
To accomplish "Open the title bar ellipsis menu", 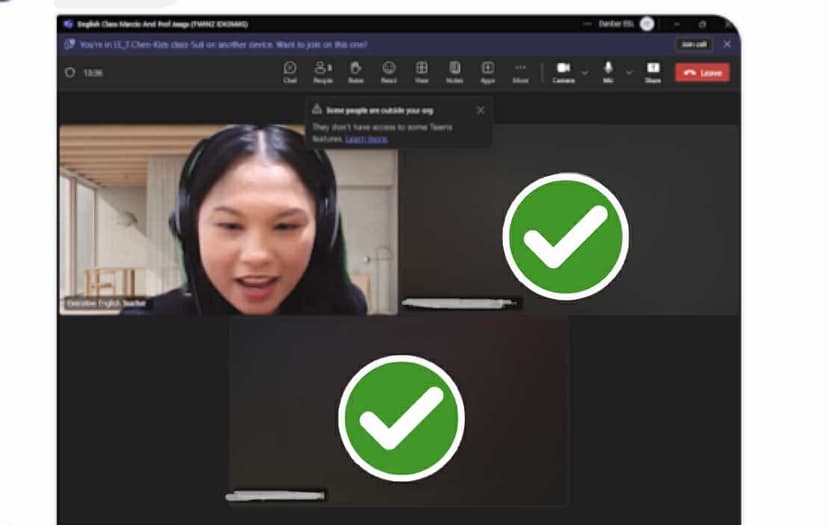I will [x=586, y=23].
